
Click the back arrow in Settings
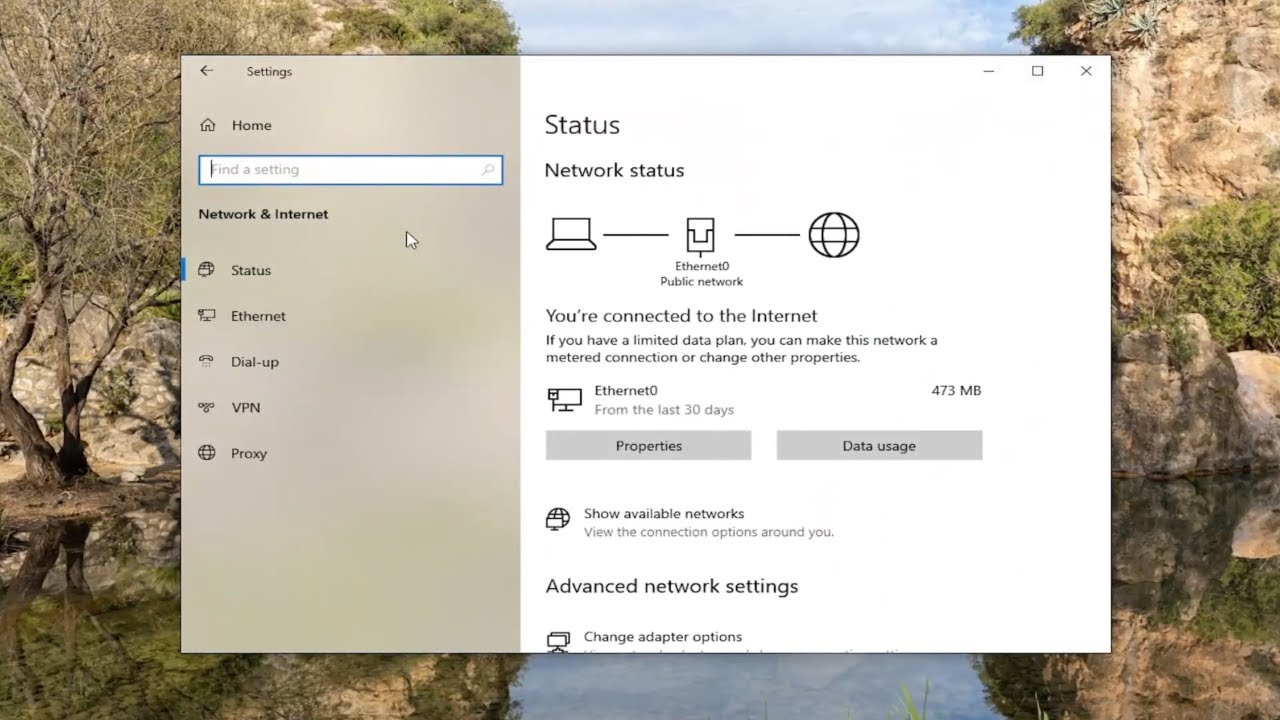click(206, 71)
